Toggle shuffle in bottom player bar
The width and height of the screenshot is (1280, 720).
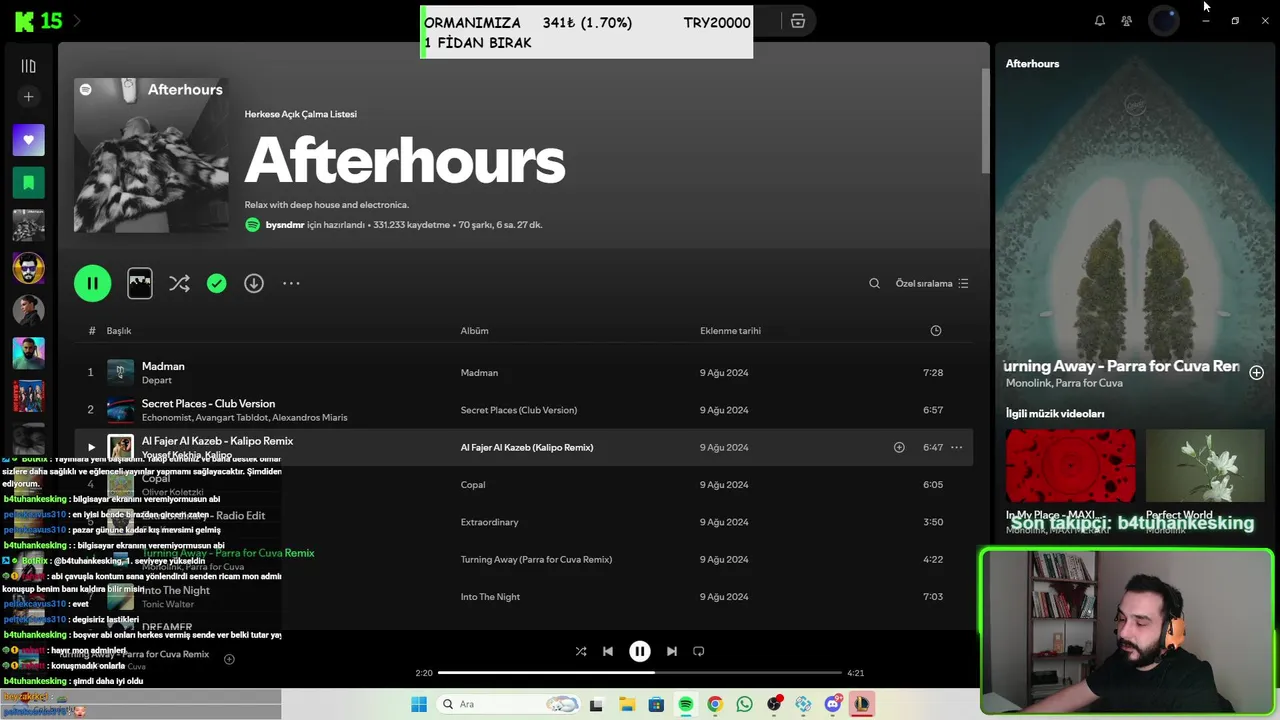[x=581, y=651]
